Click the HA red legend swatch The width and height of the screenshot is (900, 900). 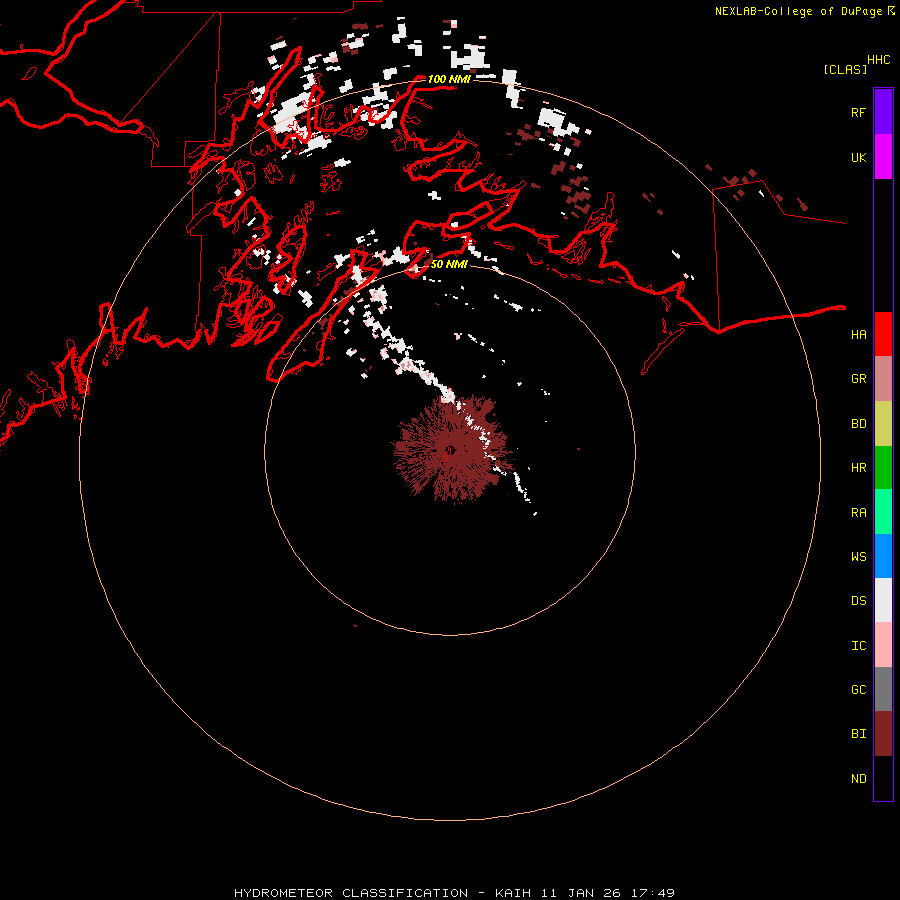point(883,334)
